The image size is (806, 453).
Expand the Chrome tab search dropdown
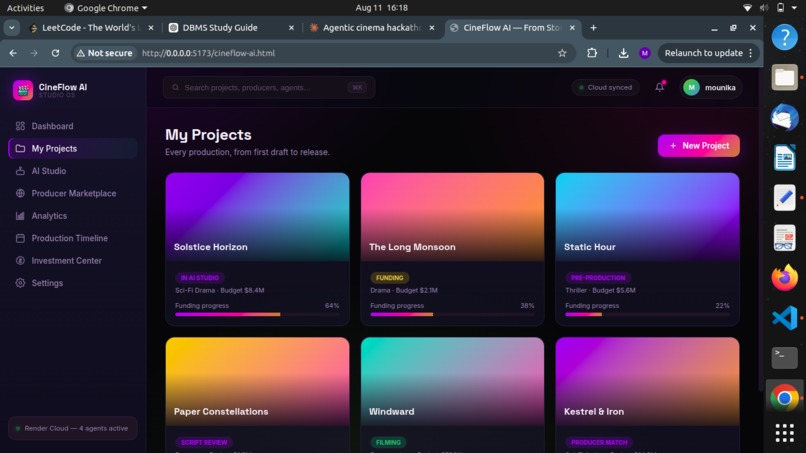click(11, 28)
